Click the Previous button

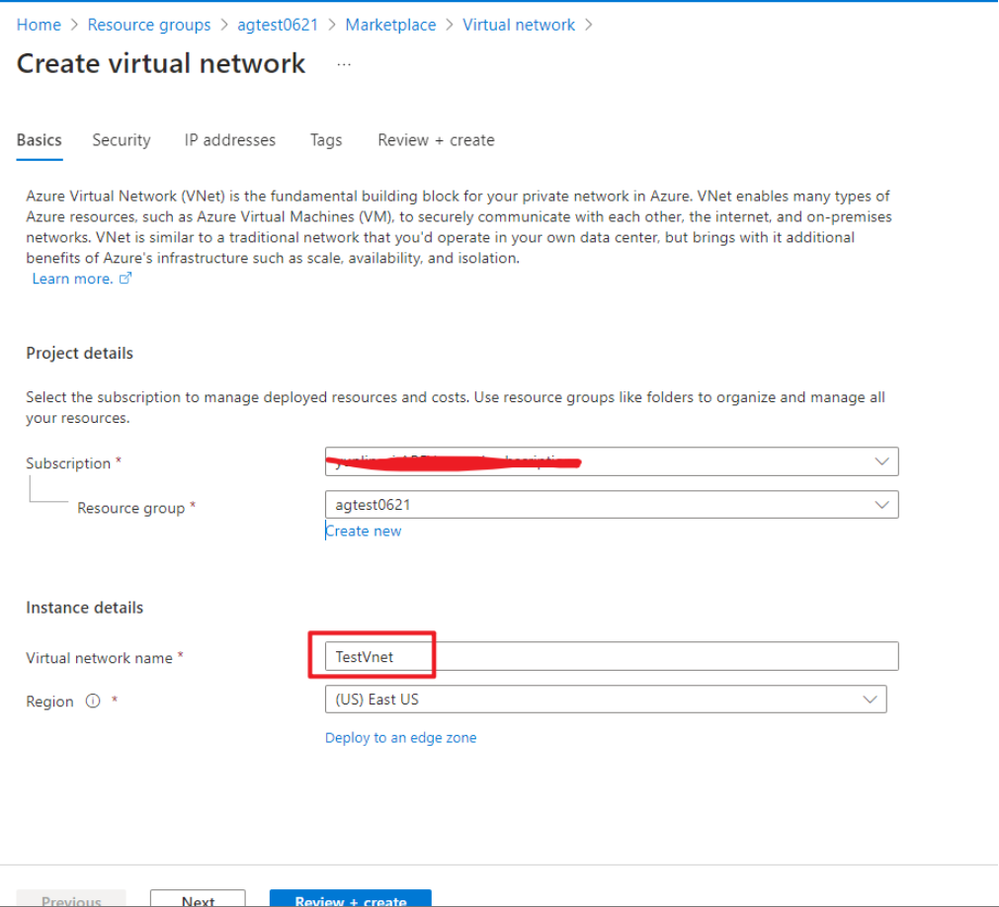click(71, 899)
